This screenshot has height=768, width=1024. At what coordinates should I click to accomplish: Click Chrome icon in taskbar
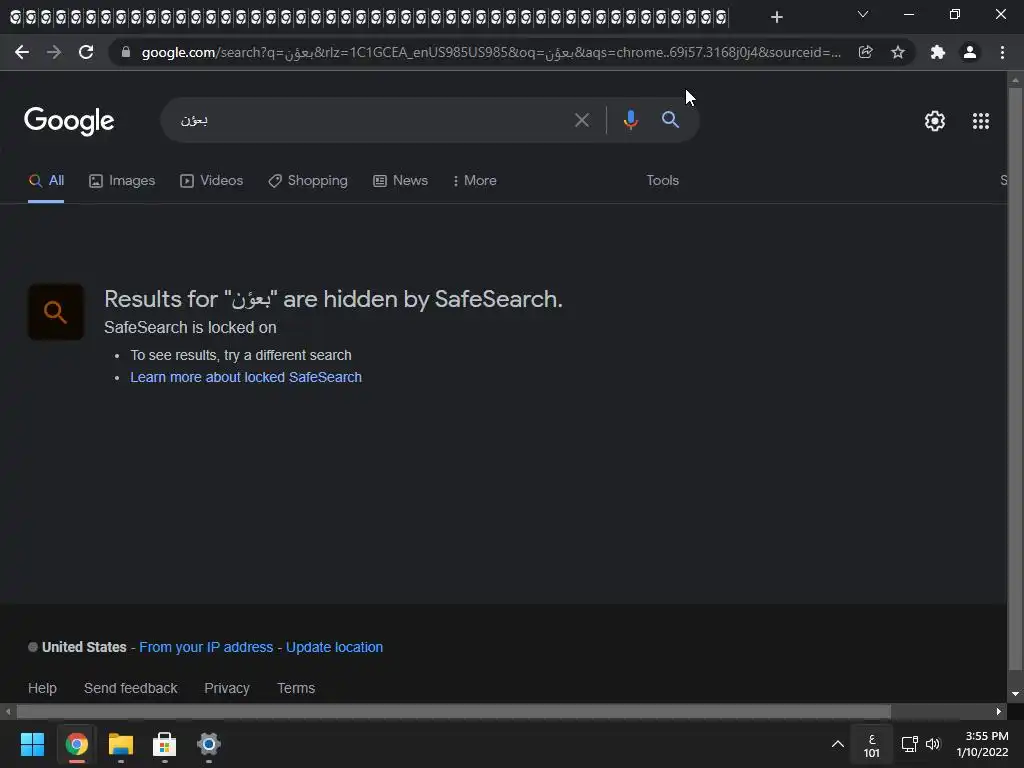tap(76, 744)
